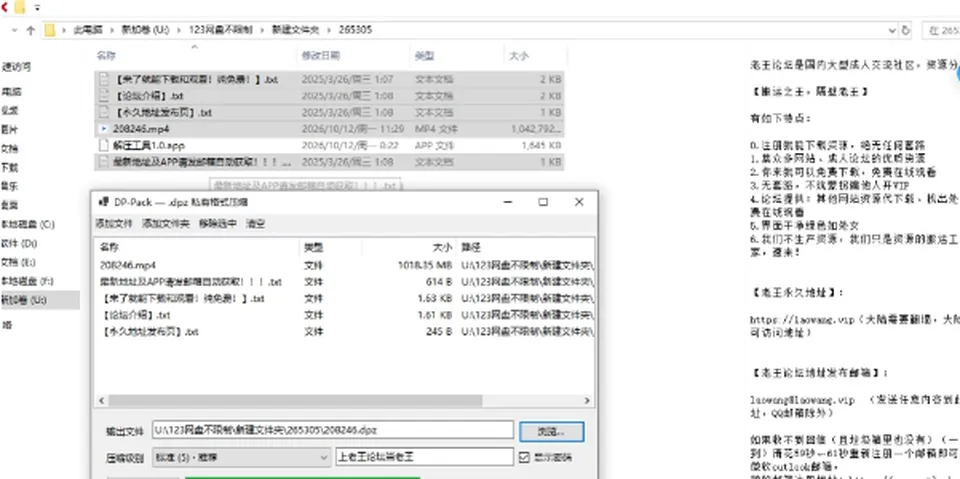Click the left scroll arrow in the DP-Pack list

(x=101, y=401)
